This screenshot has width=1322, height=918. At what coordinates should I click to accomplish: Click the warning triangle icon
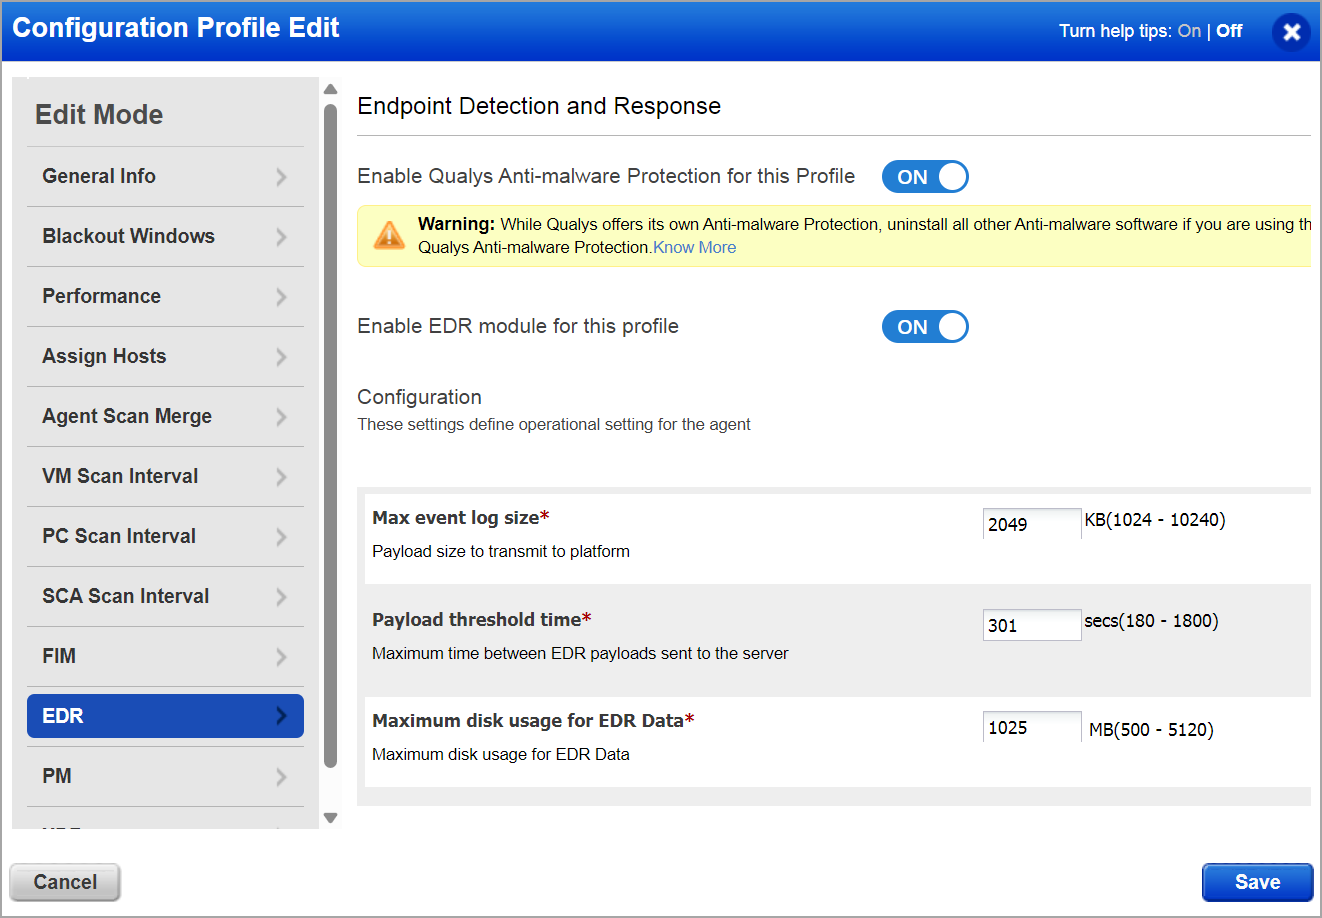389,236
